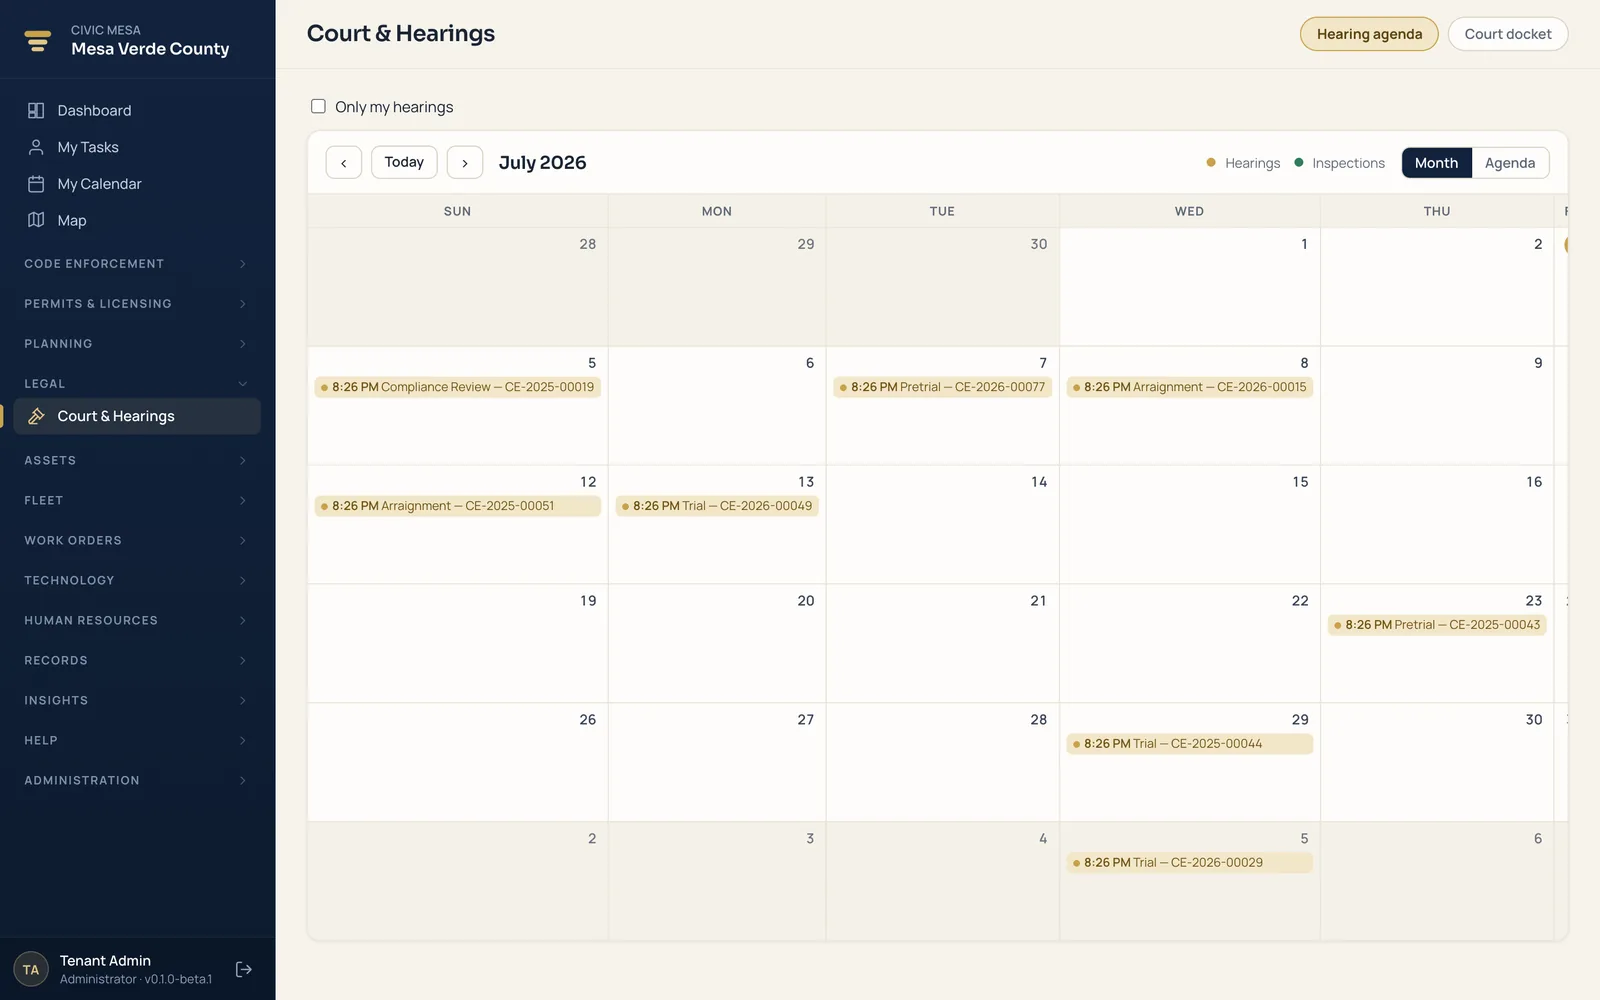The image size is (1600, 1000).
Task: Click the logout icon next to Tenant Admin
Action: coord(243,969)
